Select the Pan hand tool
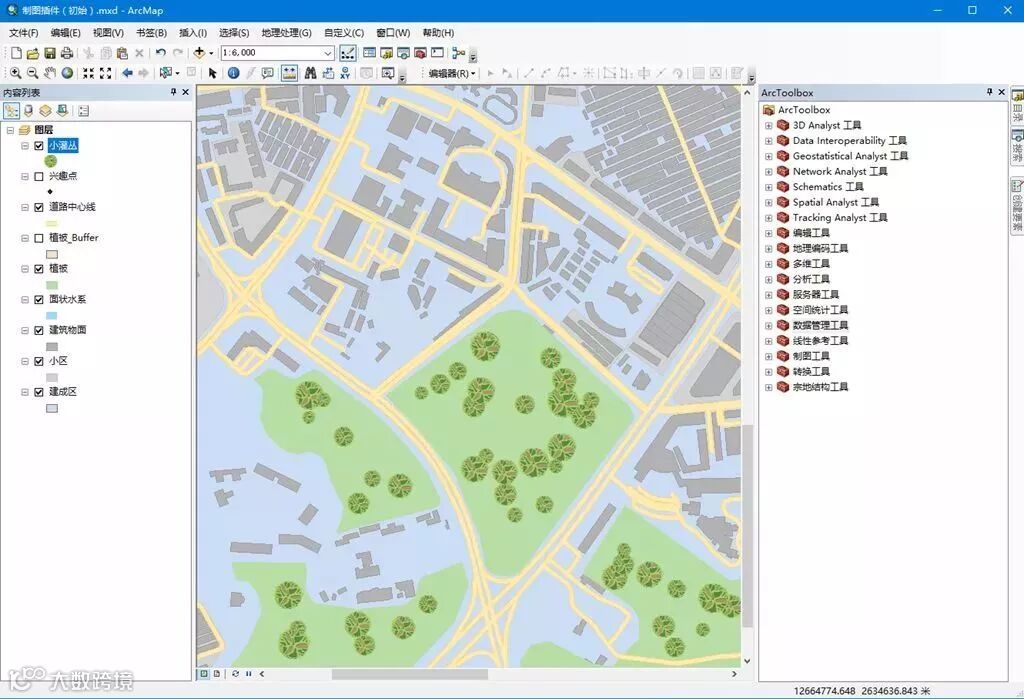Screen dimensions: 1024x699 (x=50, y=73)
